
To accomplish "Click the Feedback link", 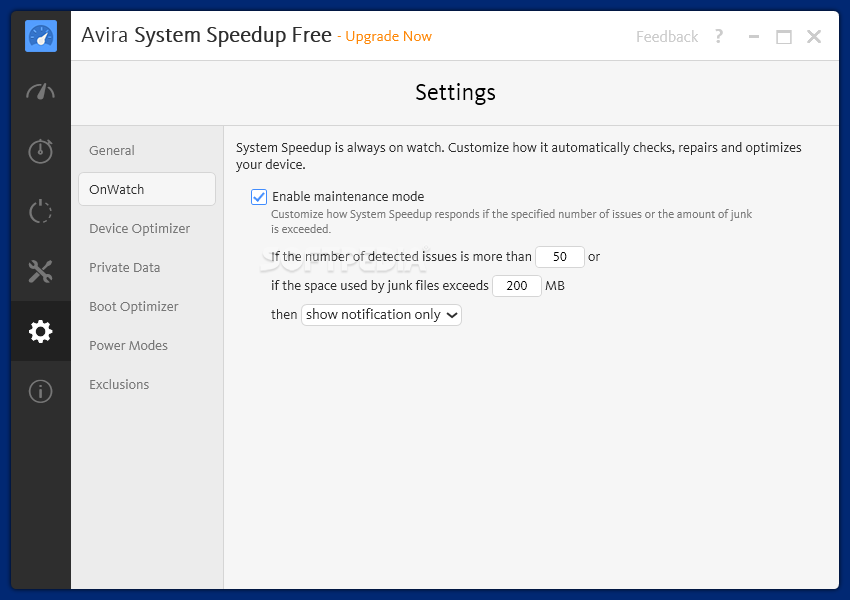I will 667,37.
